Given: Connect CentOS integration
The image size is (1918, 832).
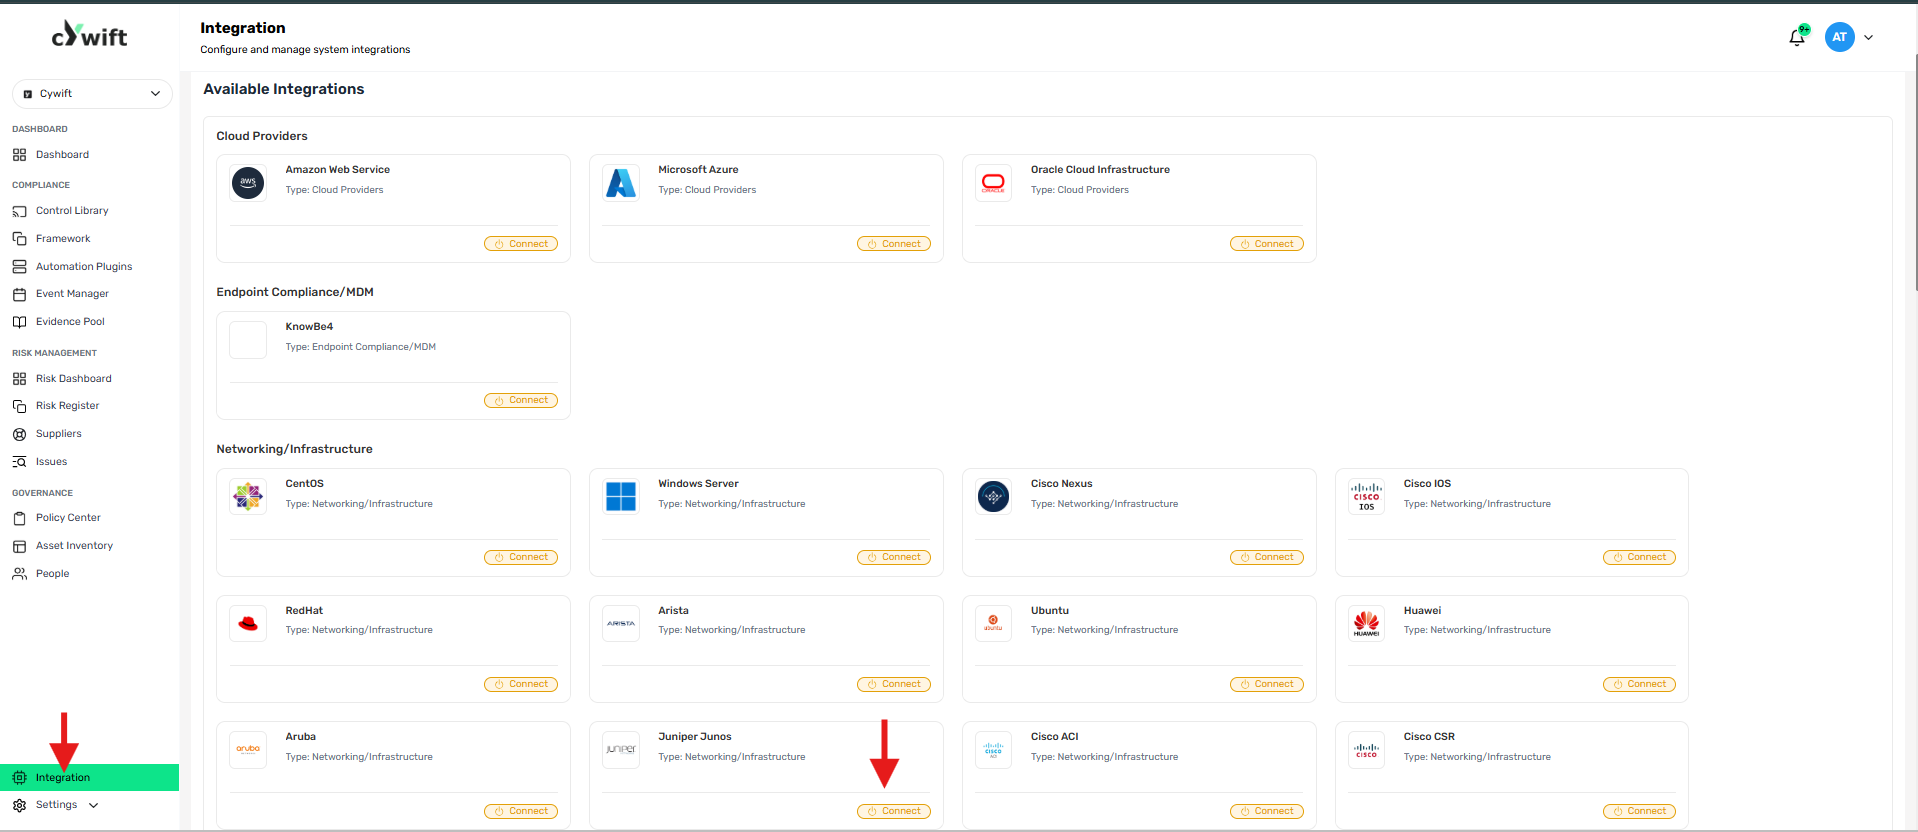Looking at the screenshot, I should tap(521, 558).
